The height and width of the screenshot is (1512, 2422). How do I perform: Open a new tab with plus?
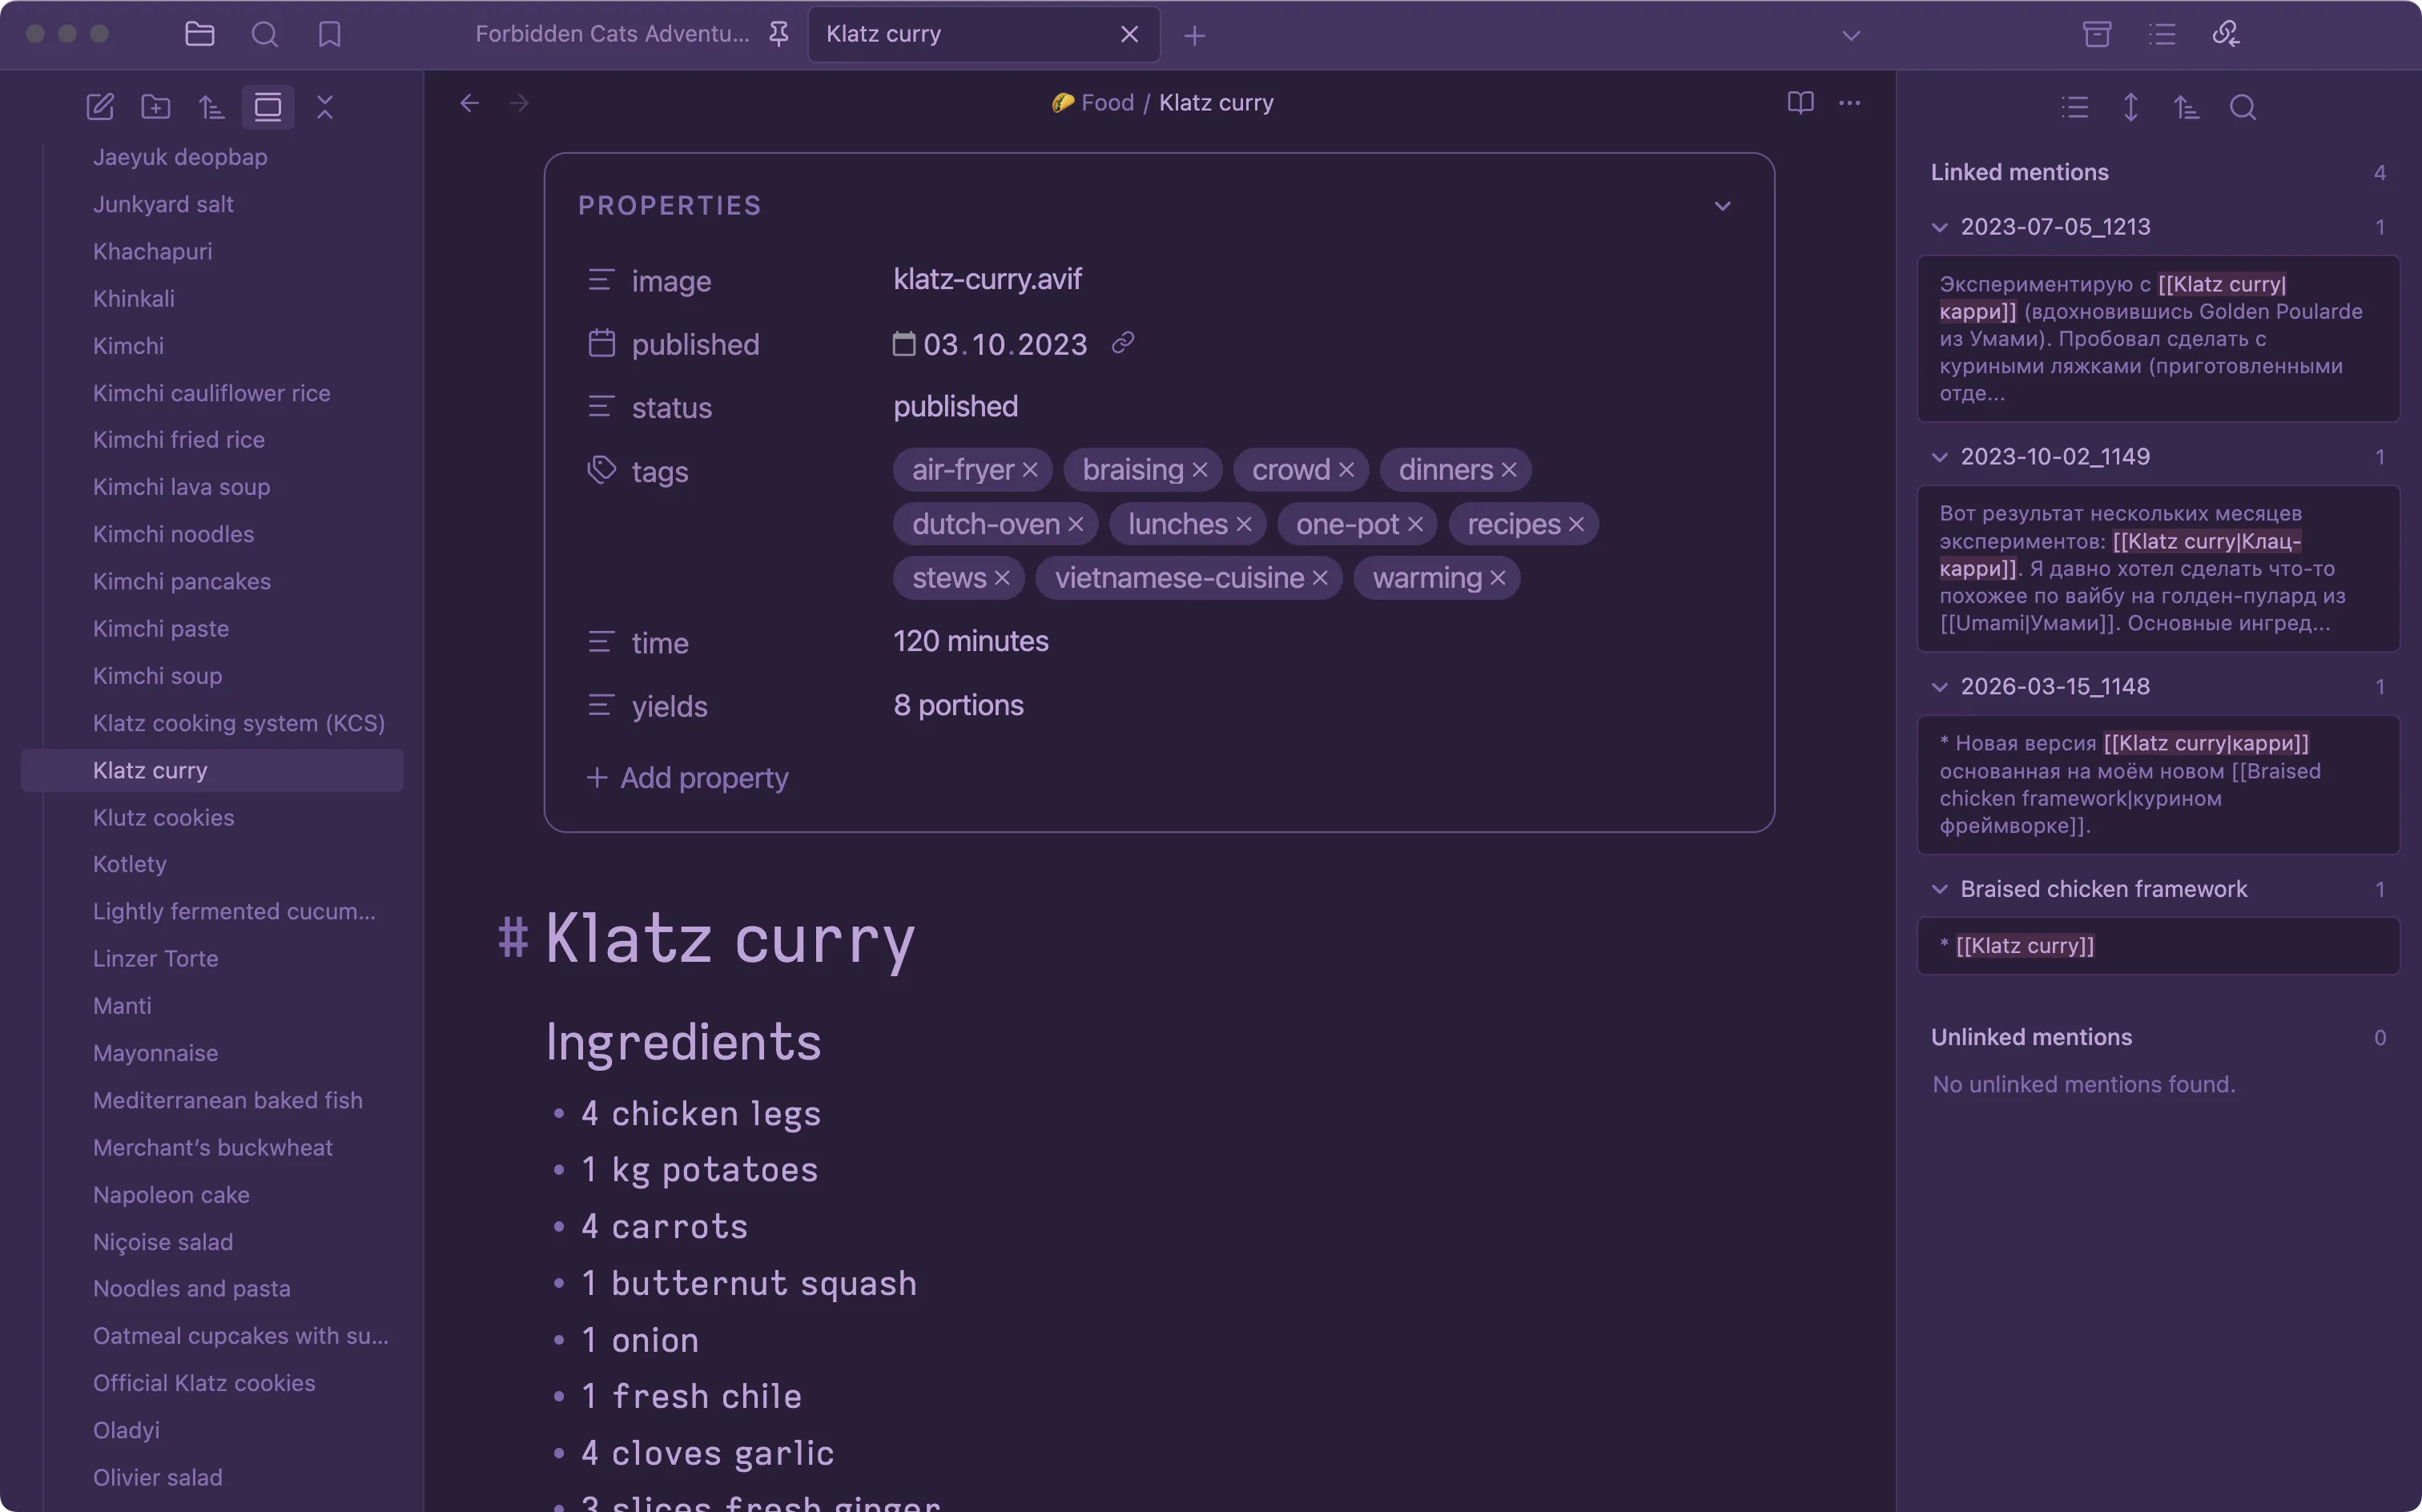(1194, 36)
